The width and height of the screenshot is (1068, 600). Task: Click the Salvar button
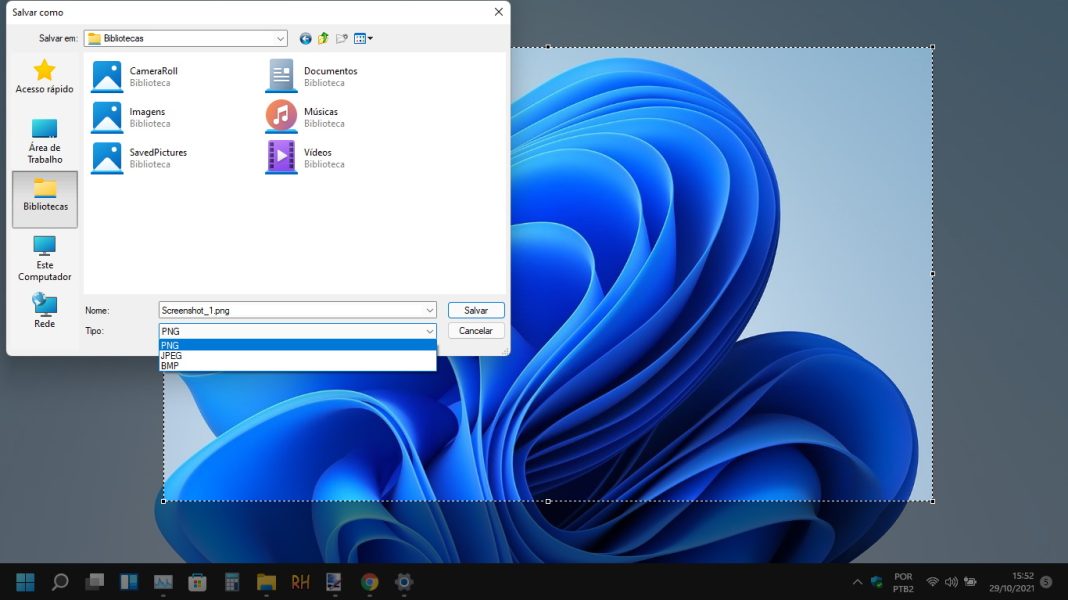[475, 310]
